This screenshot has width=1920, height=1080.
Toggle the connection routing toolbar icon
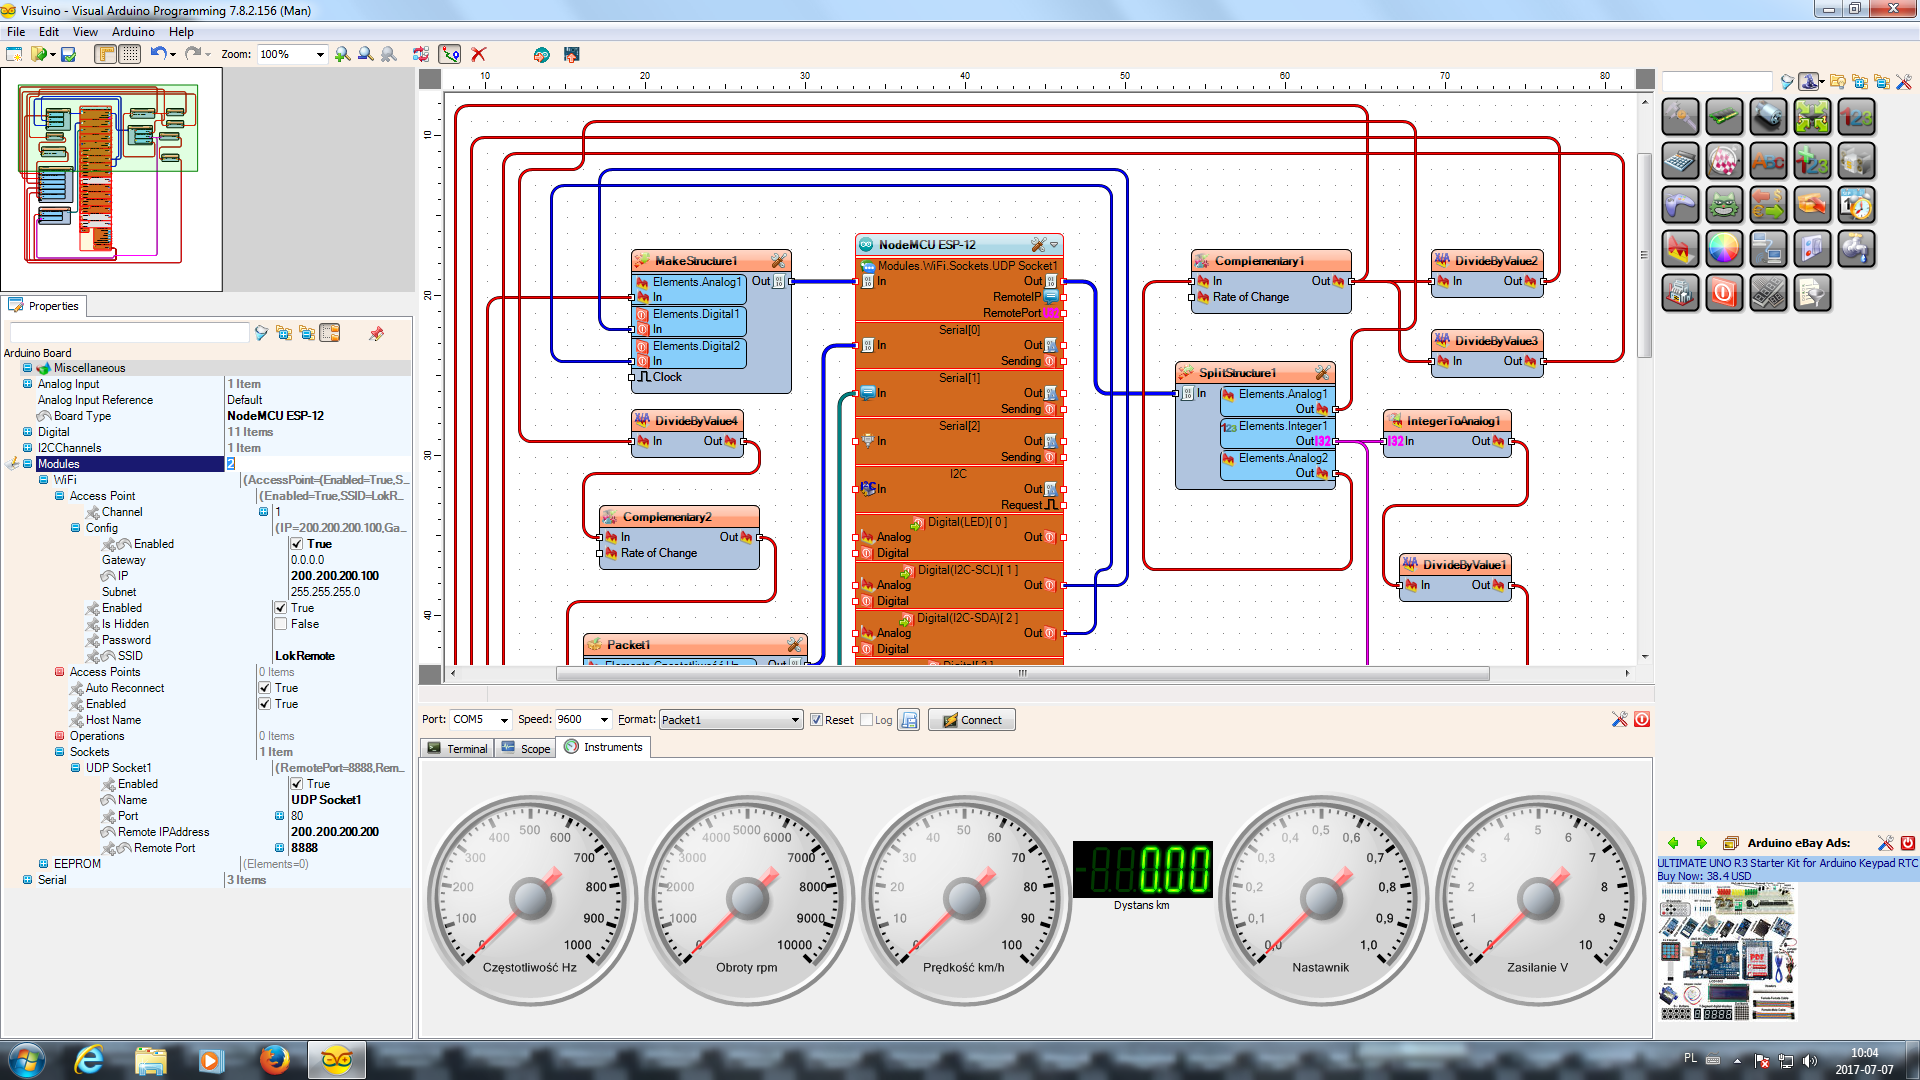click(450, 54)
